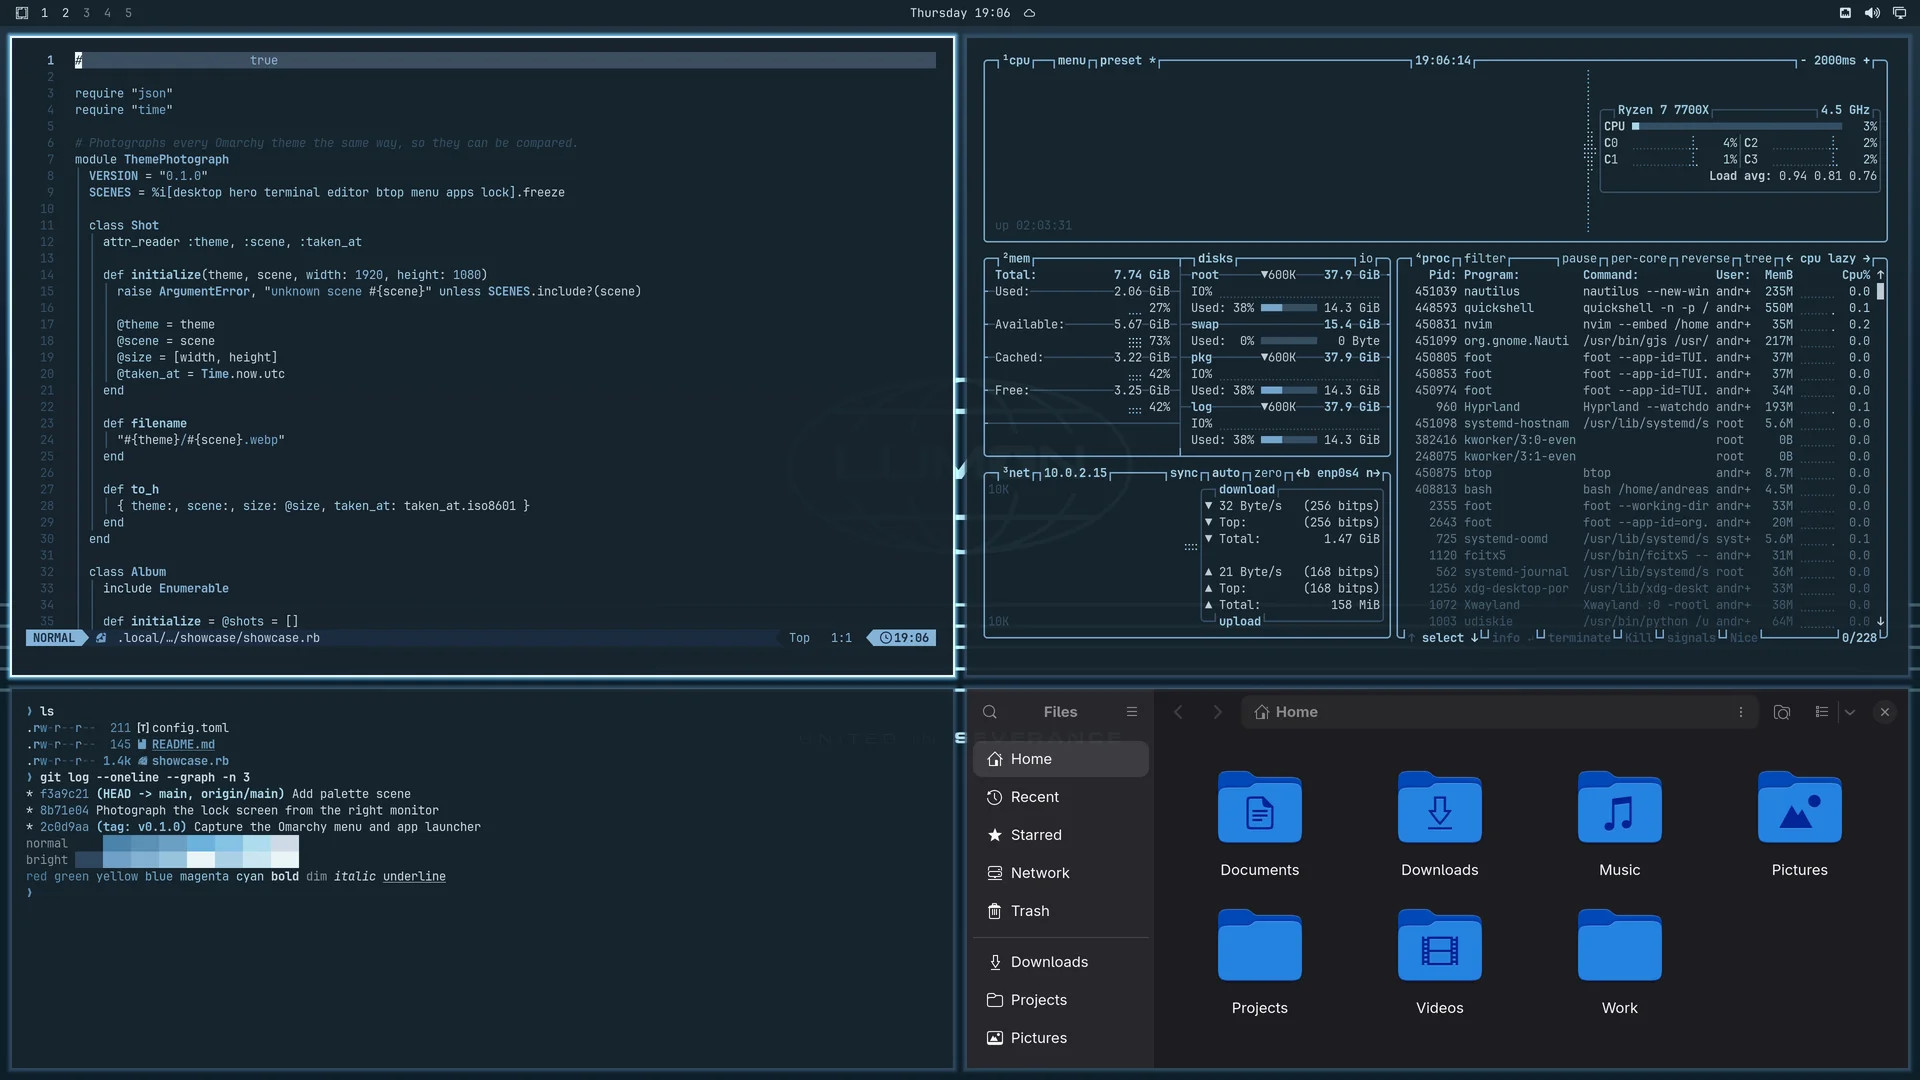Select previous sort column arrow in btop

tap(1789, 259)
